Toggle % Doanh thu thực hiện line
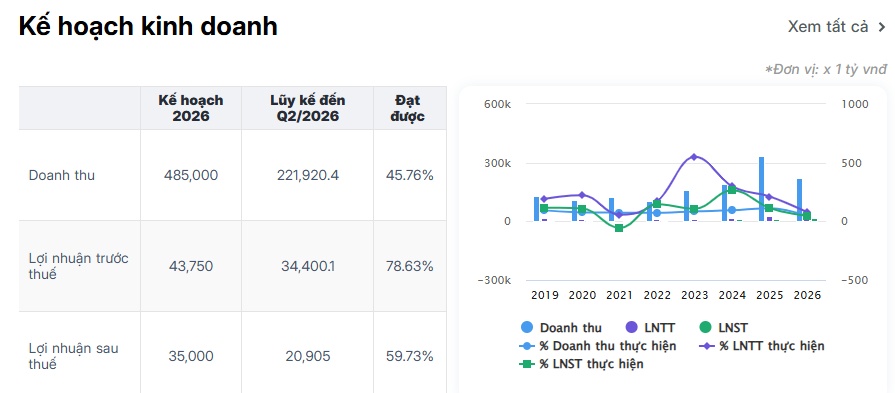 click(598, 346)
